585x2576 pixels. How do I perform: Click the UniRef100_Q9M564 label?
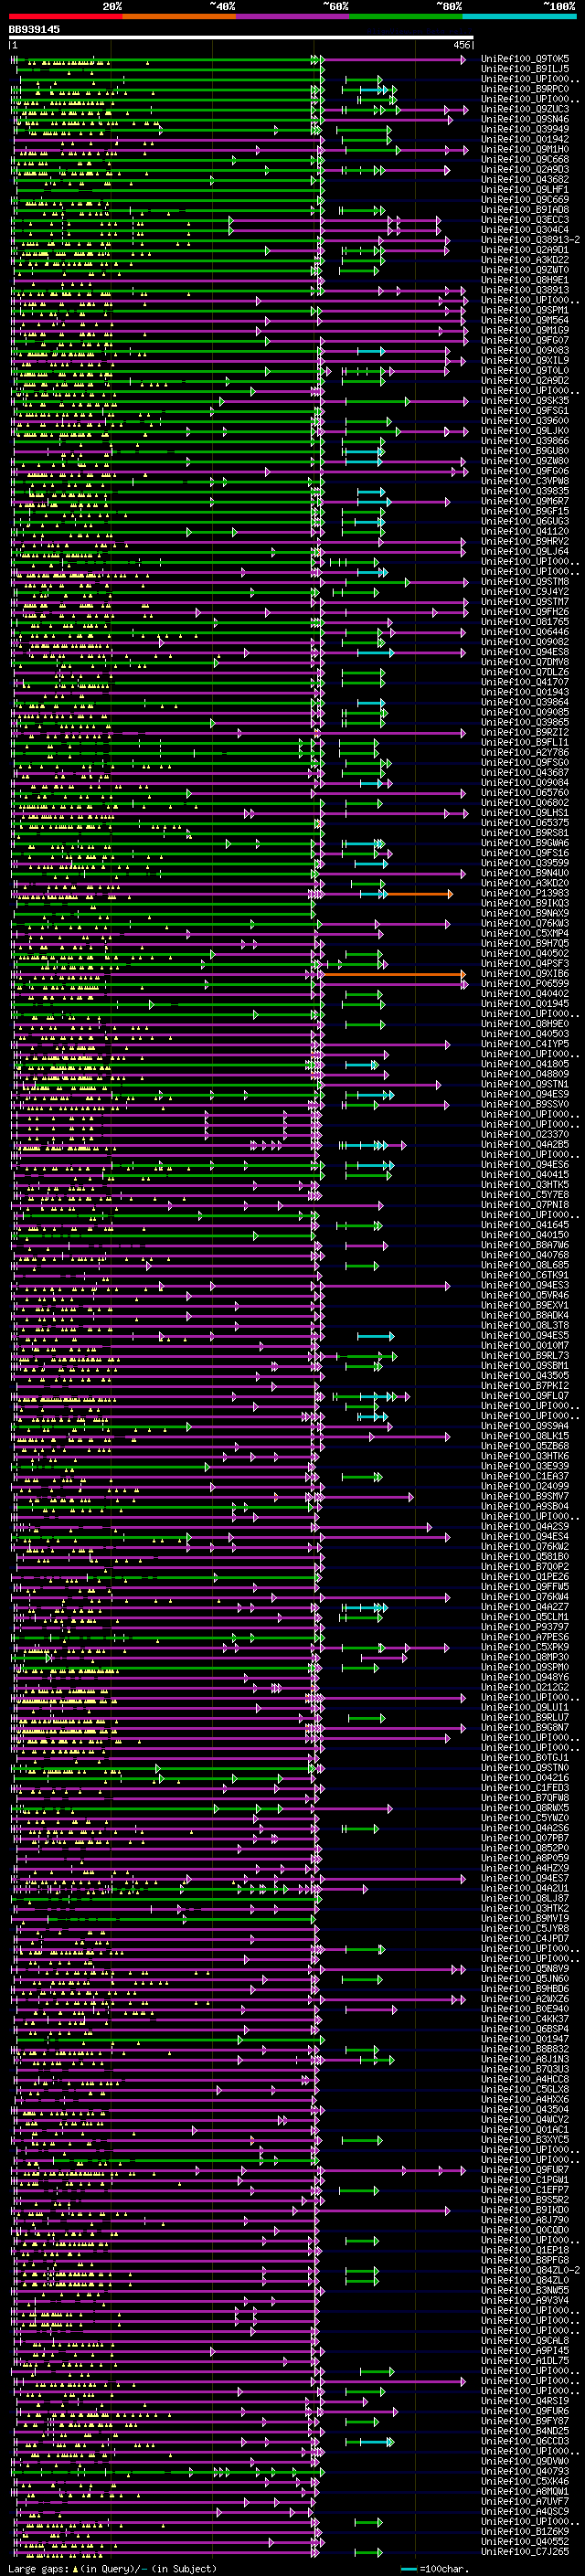coord(525,320)
